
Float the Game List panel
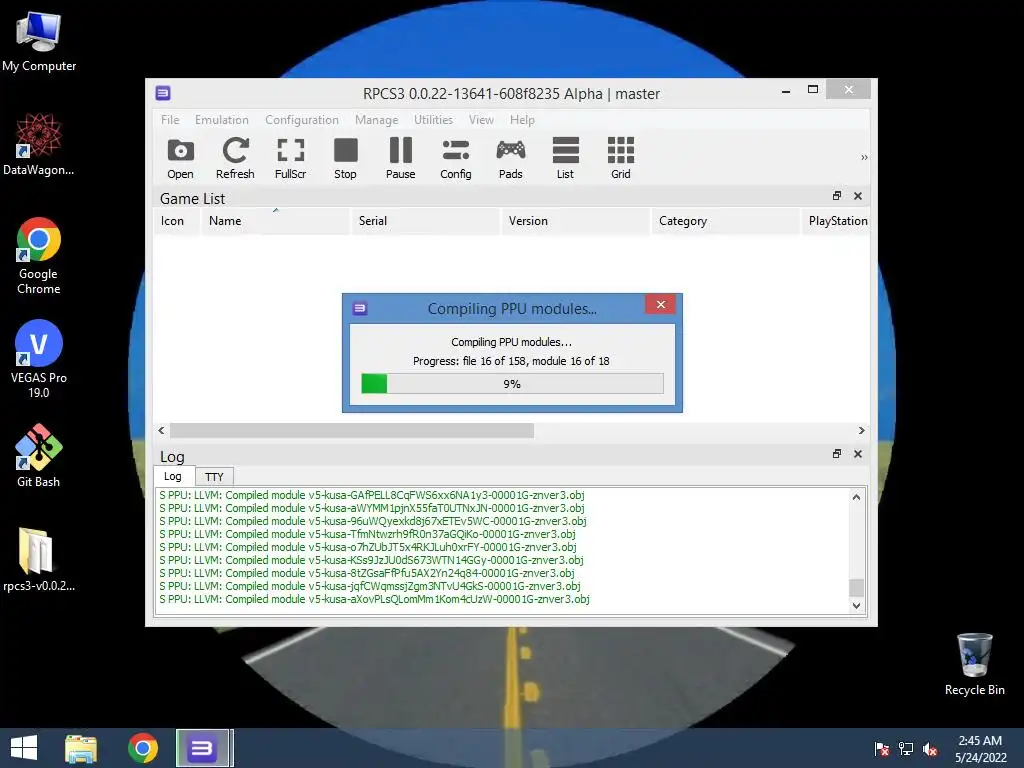837,196
